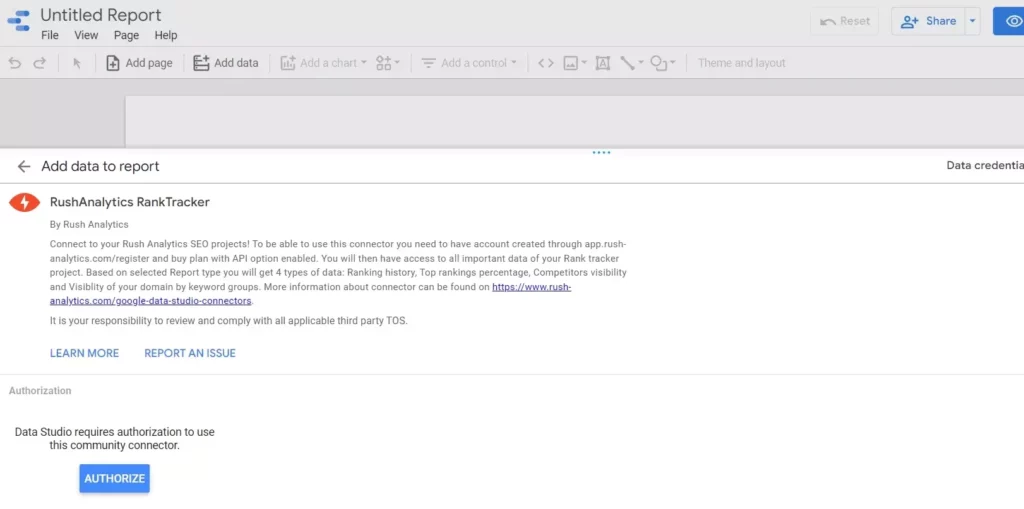
Task: Click the RushAnalytics RankTracker heading
Action: (x=130, y=202)
